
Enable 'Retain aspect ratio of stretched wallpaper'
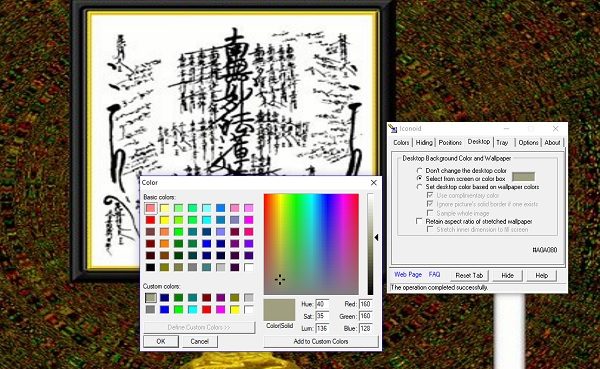(x=419, y=221)
